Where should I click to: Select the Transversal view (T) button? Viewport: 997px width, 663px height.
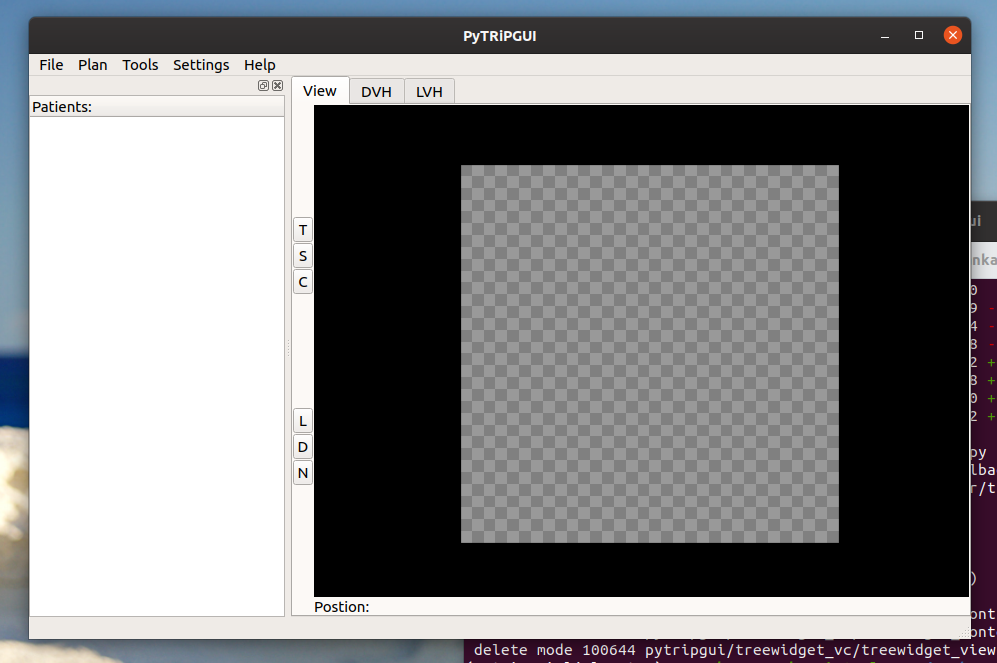(x=302, y=229)
